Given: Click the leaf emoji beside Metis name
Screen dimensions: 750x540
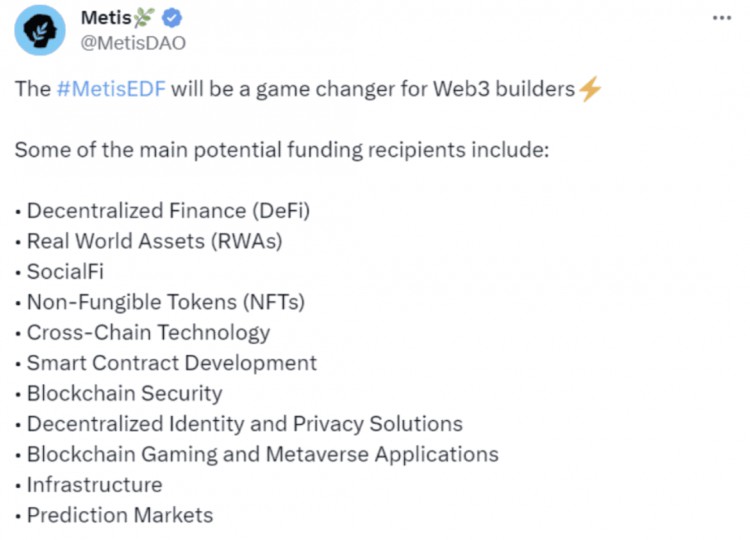Looking at the screenshot, I should point(144,18).
